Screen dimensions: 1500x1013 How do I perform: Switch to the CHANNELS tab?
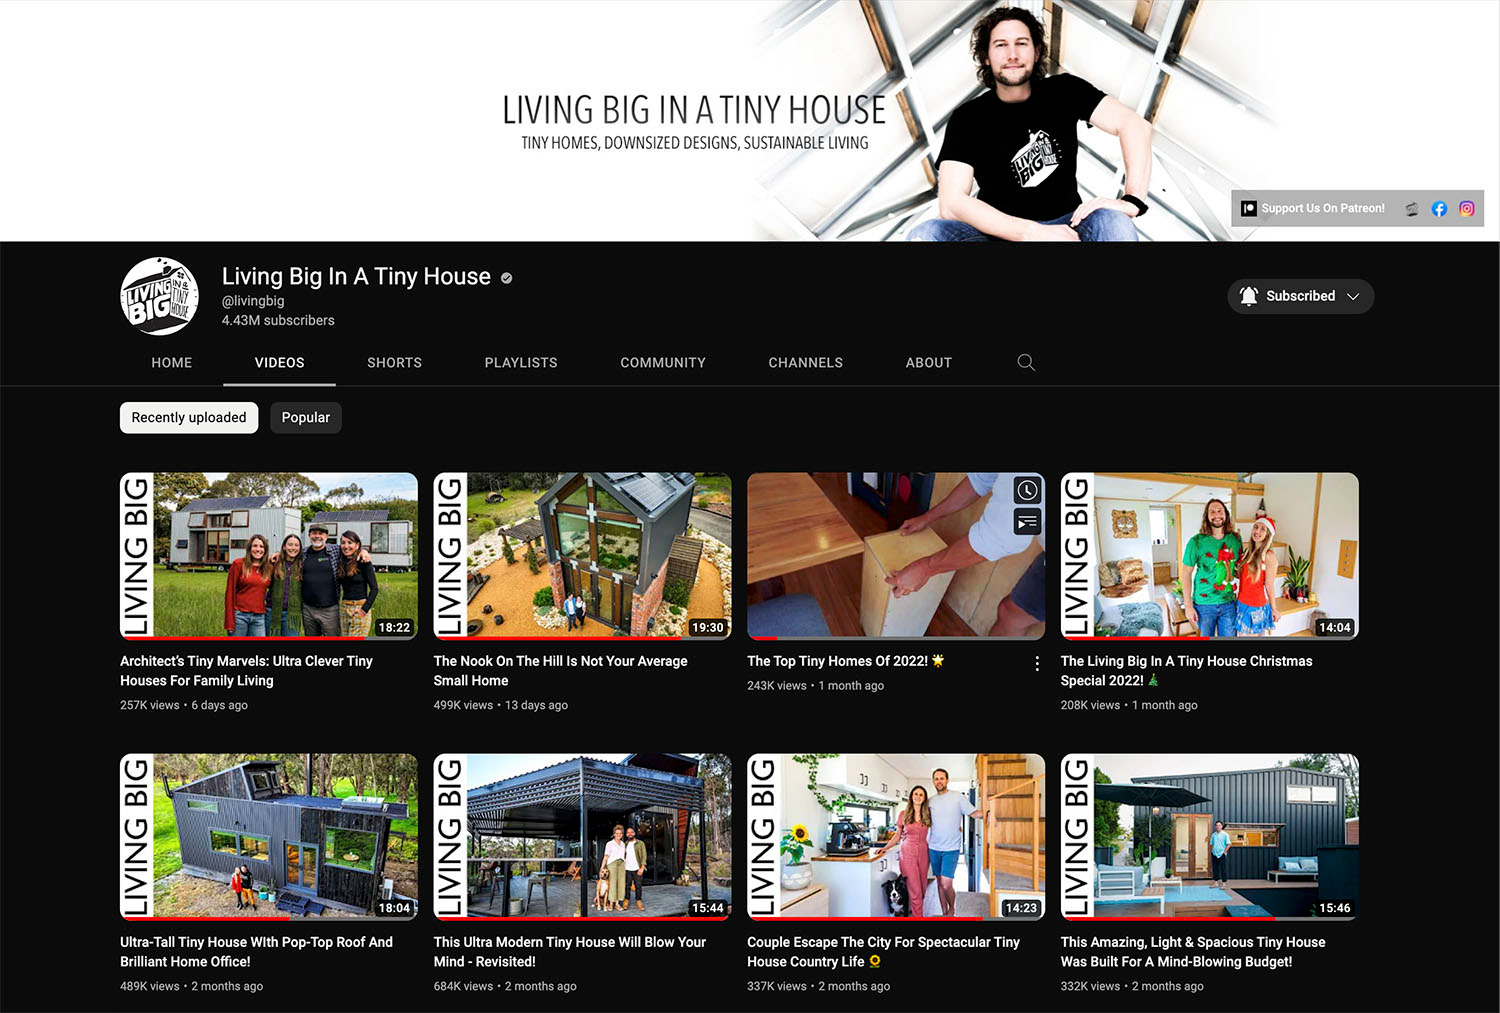(806, 362)
